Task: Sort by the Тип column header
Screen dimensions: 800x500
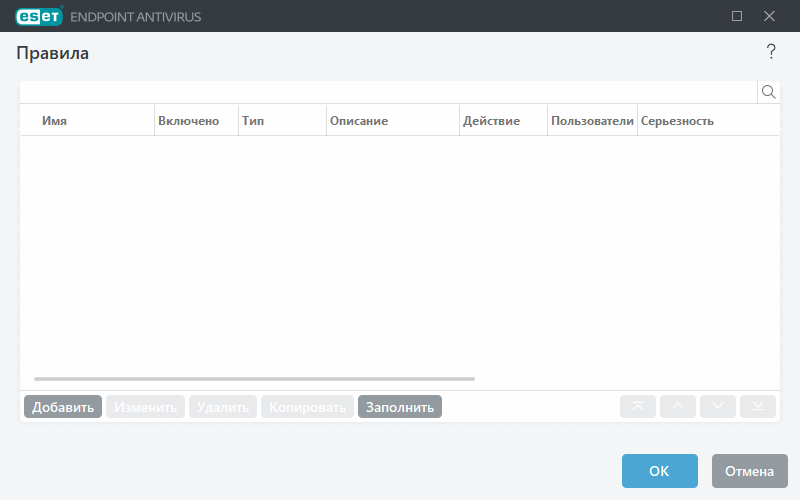Action: tap(253, 121)
